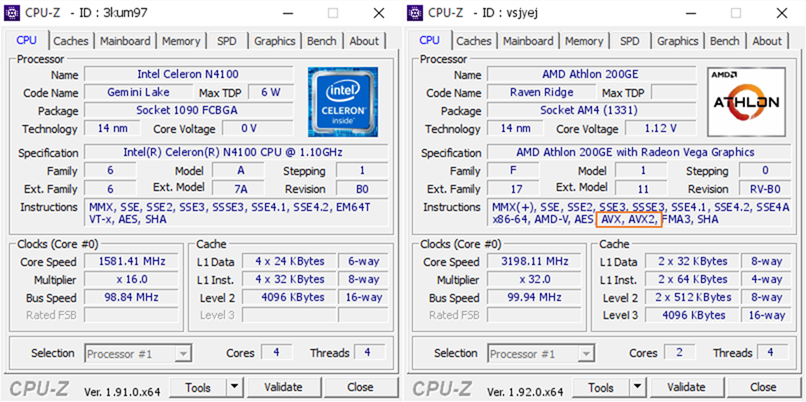Minimize the right CPU-Z window
This screenshot has width=806, height=402.
pyautogui.click(x=690, y=13)
